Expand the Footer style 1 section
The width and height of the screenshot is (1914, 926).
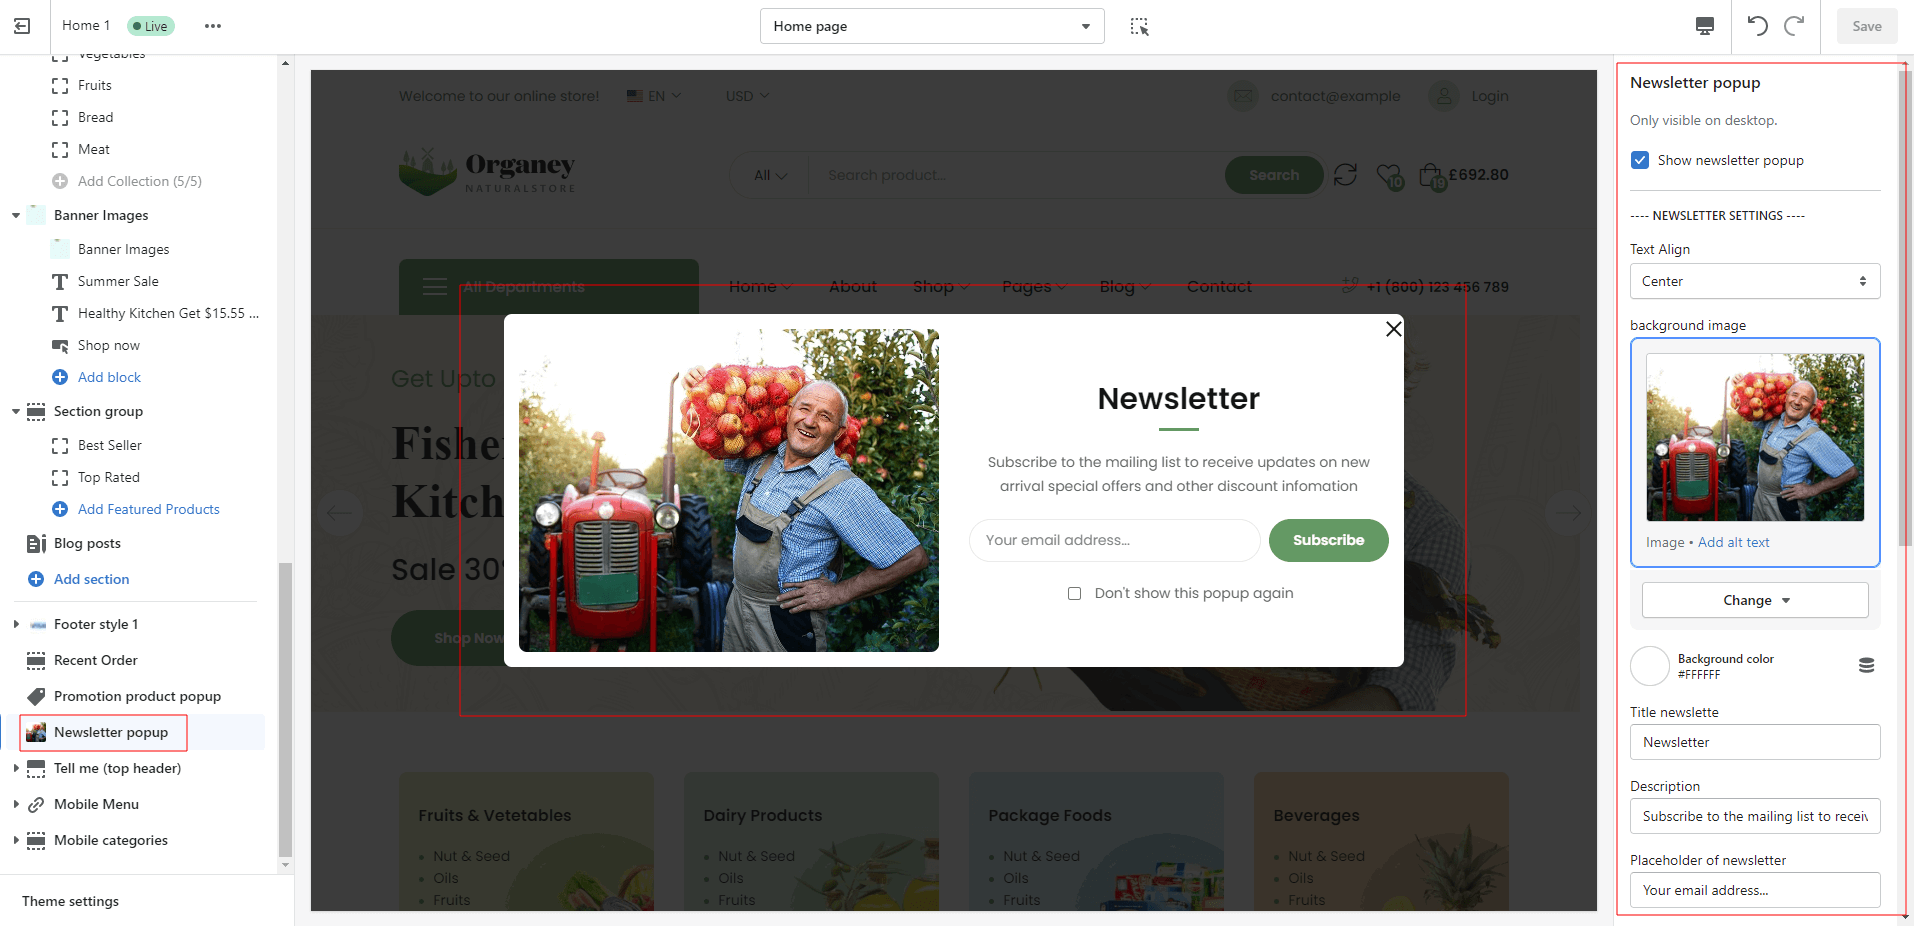(x=16, y=624)
